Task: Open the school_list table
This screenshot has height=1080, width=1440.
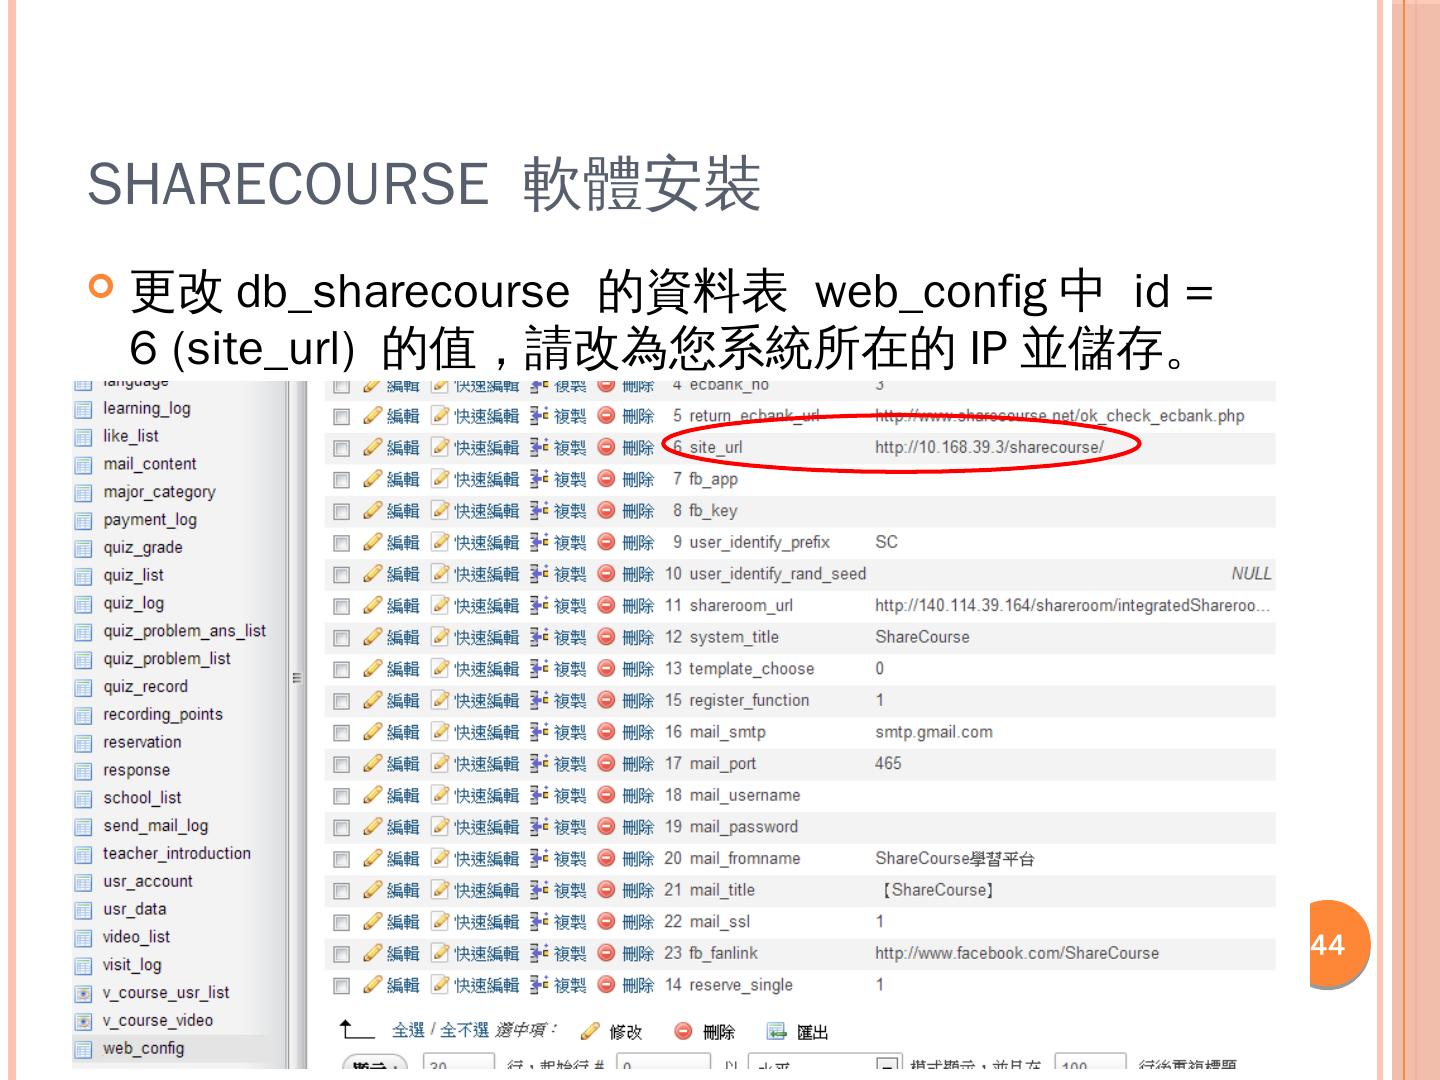Action: click(142, 798)
